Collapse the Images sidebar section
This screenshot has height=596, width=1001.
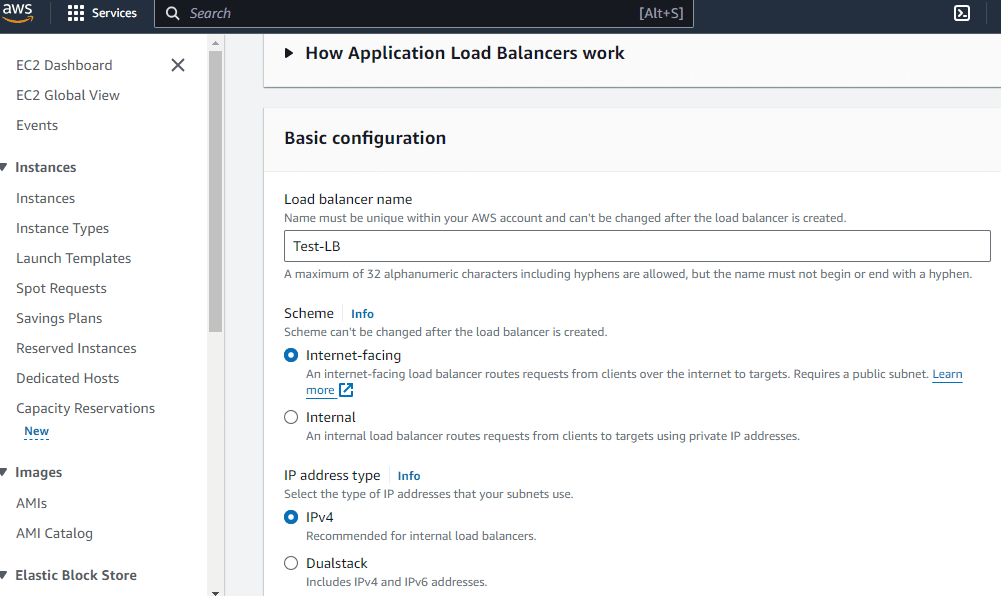[x=3, y=473]
